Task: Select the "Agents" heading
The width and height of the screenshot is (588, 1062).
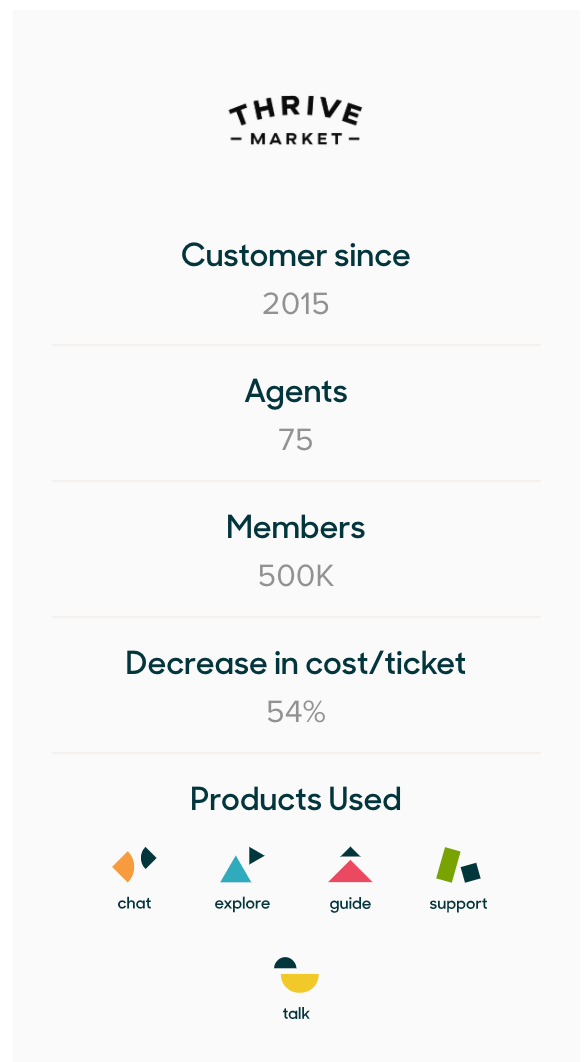Action: [x=296, y=392]
